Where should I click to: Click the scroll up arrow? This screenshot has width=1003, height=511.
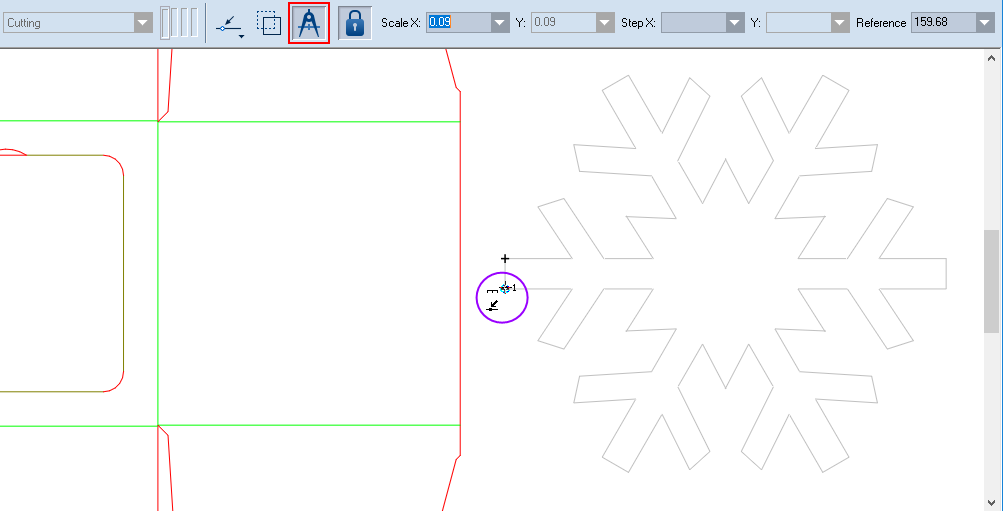(x=991, y=59)
